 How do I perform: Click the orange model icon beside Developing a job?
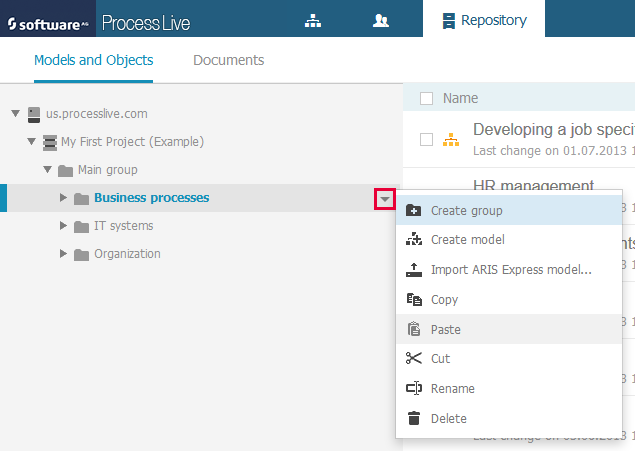451,140
